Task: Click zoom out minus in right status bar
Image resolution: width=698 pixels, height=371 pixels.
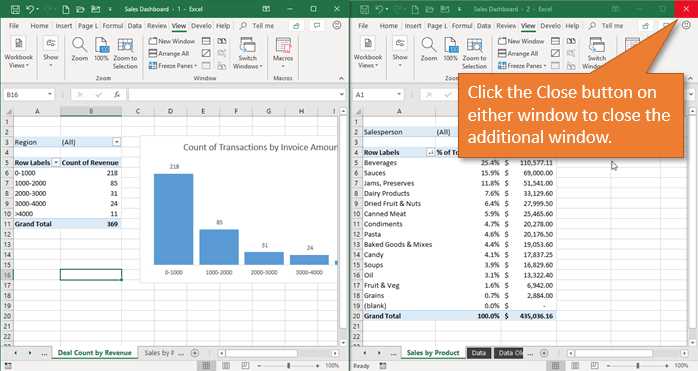Action: click(x=609, y=366)
